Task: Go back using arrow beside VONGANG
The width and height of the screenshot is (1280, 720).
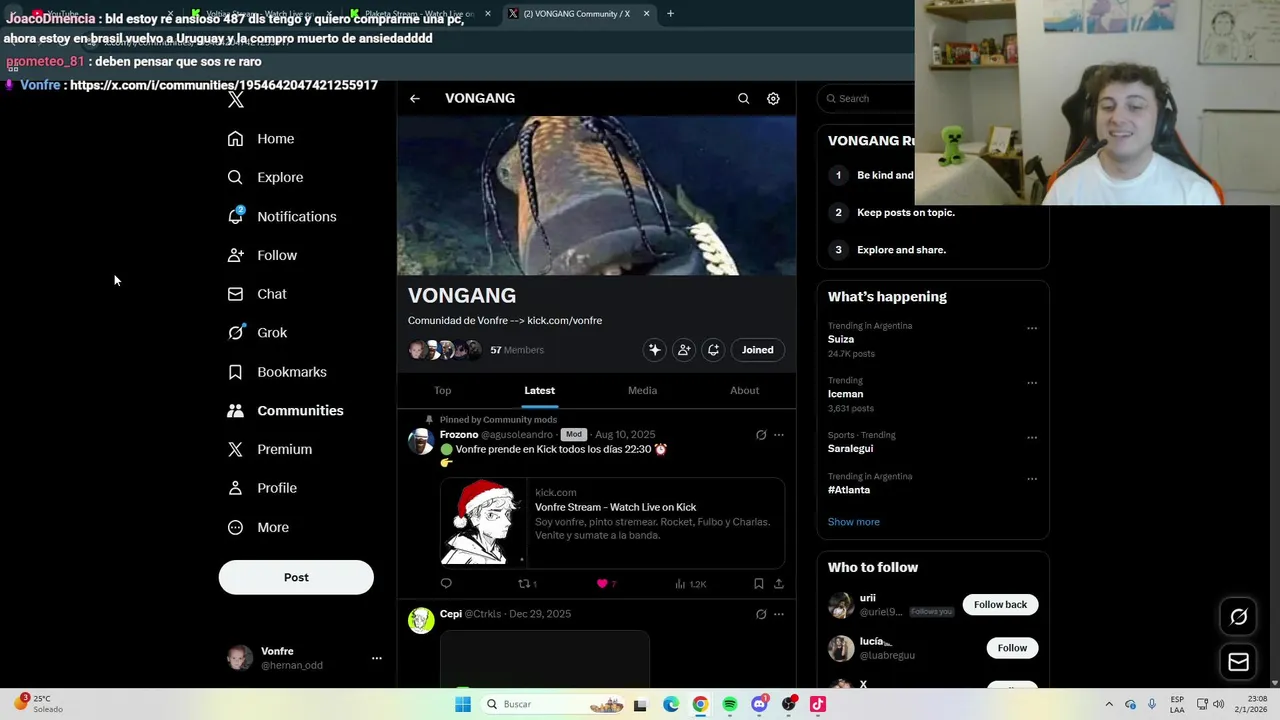Action: point(415,99)
